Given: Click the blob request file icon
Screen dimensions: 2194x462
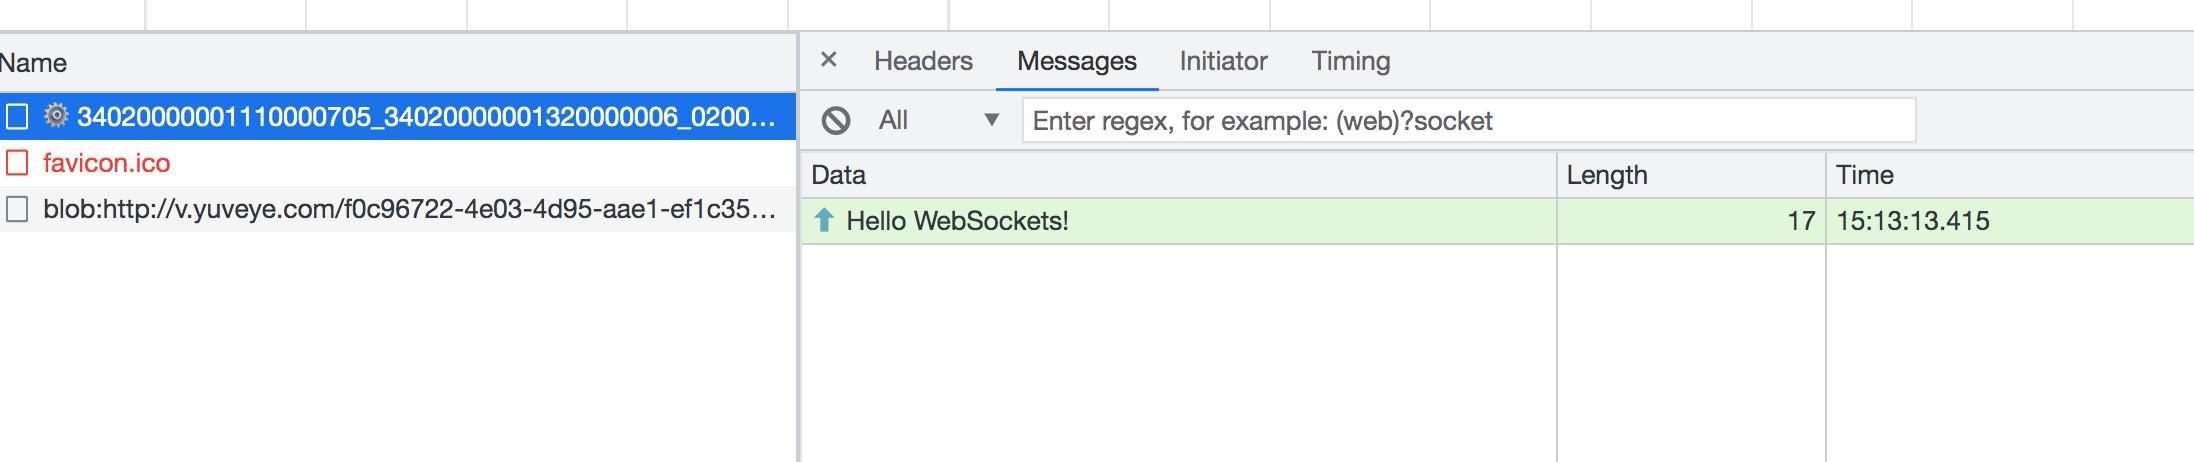Looking at the screenshot, I should tap(17, 209).
